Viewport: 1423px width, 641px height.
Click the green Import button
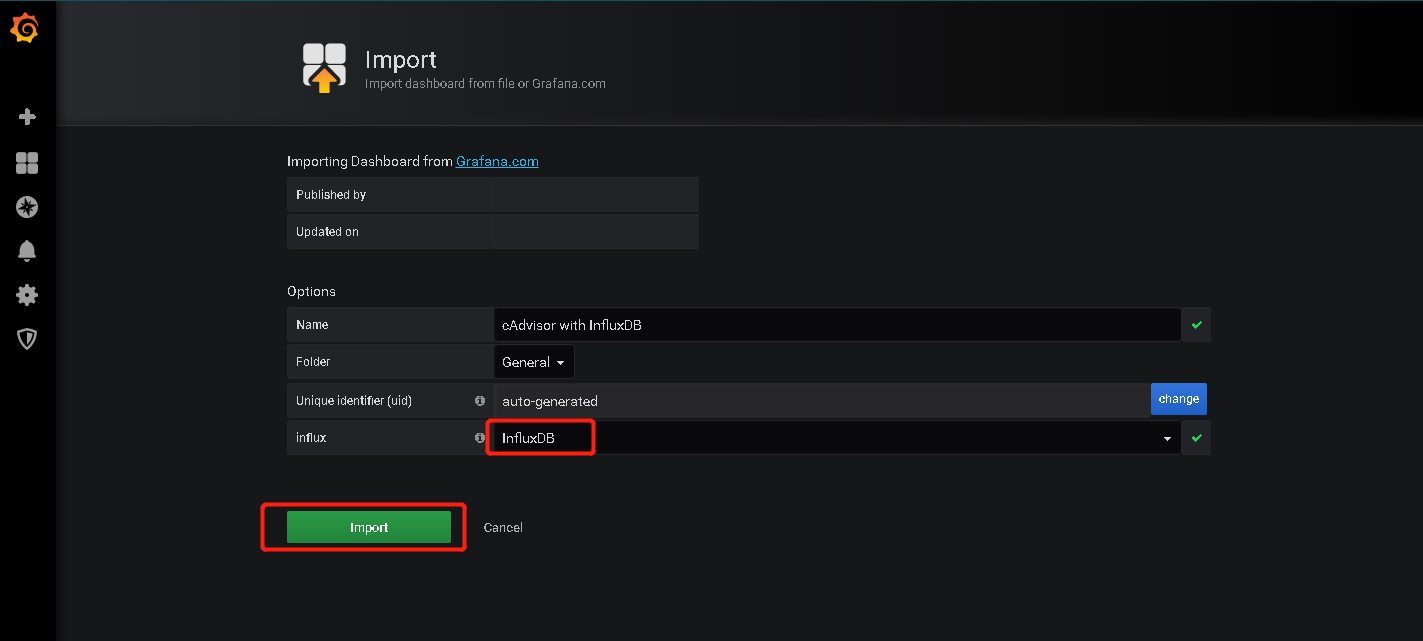pyautogui.click(x=369, y=527)
